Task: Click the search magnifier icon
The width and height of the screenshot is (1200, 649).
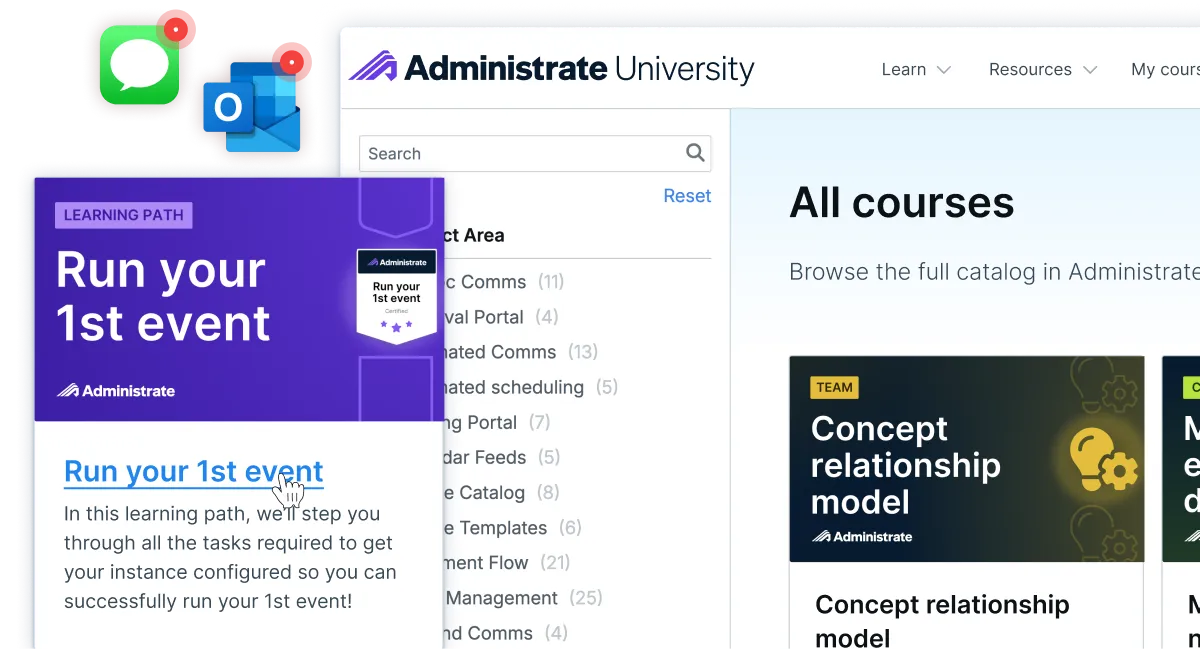Action: tap(695, 153)
